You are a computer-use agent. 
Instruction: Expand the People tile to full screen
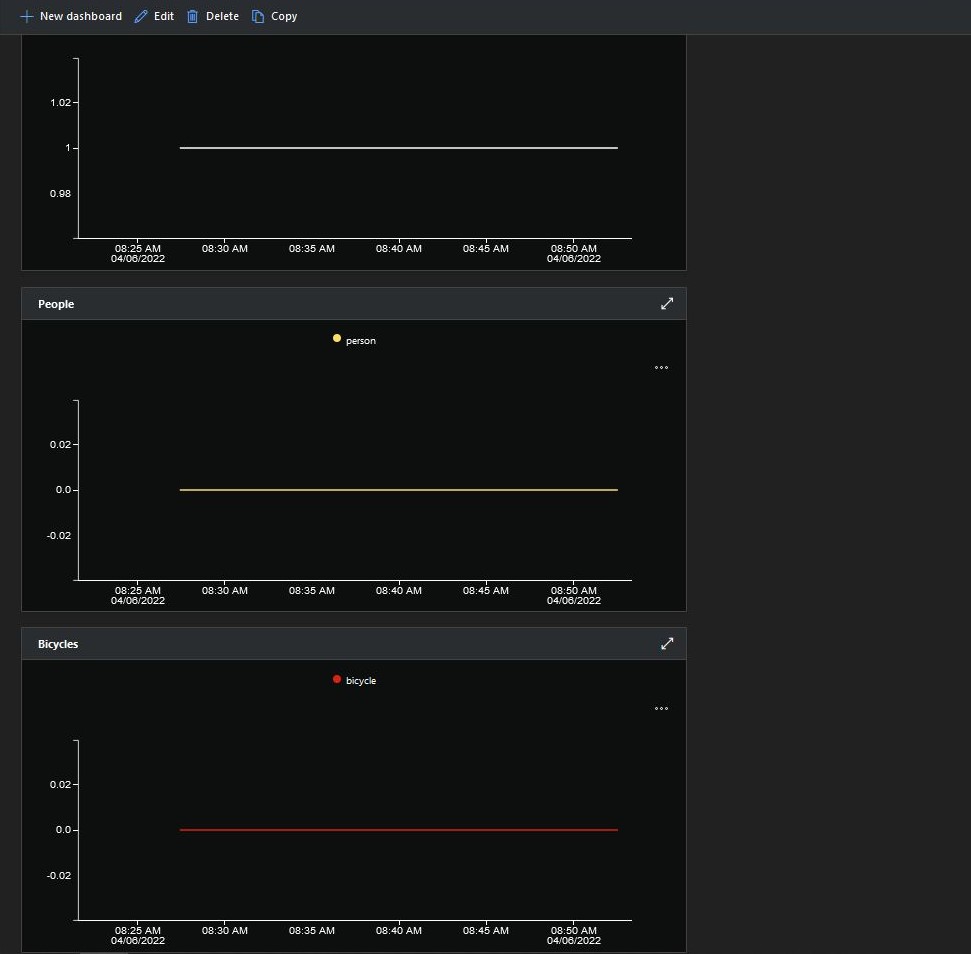(667, 304)
